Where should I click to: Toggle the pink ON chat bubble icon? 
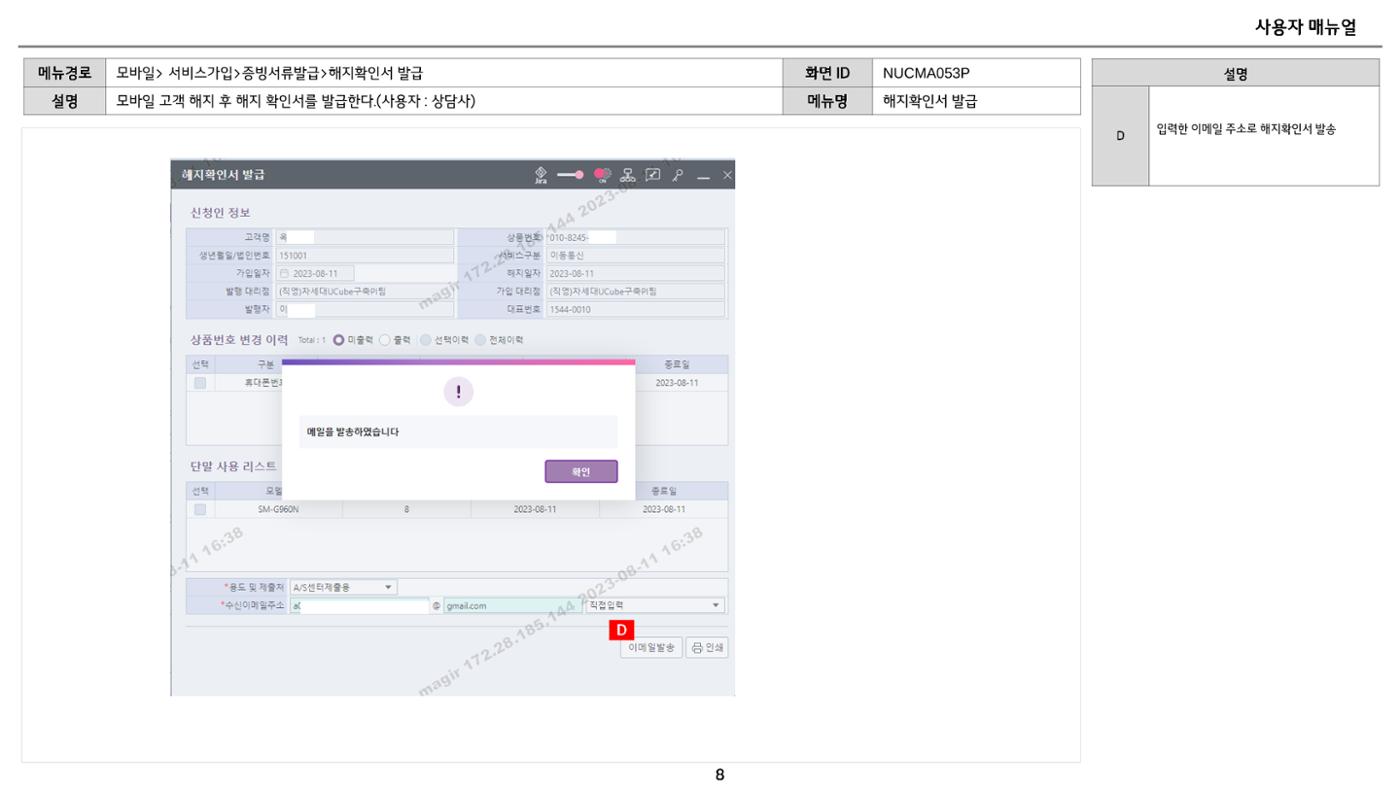(x=604, y=174)
